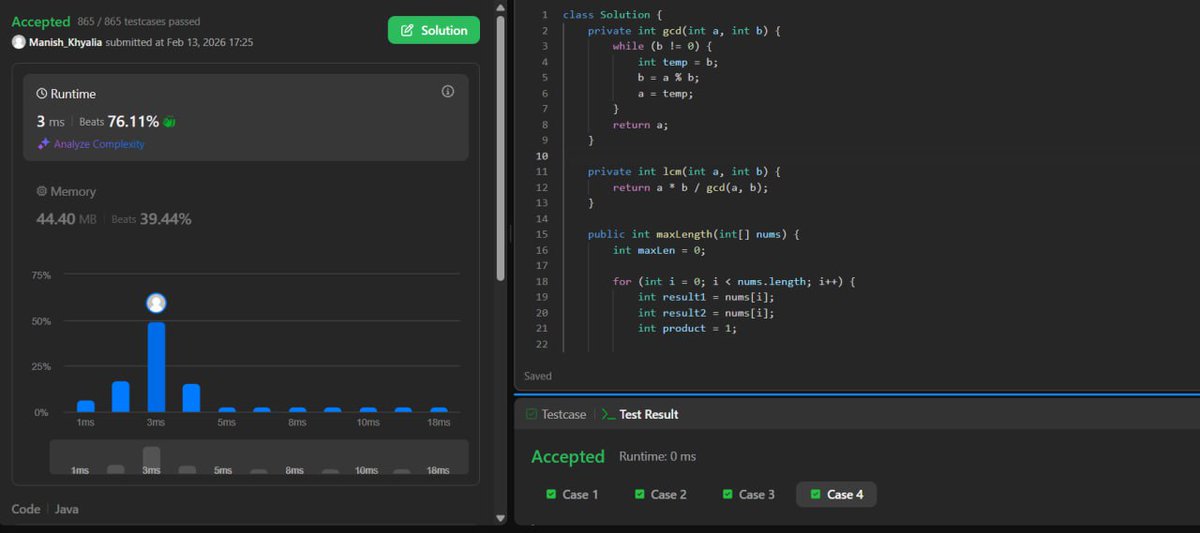Click the left panel scroll up arrow
Image resolution: width=1200 pixels, height=533 pixels.
pos(501,8)
